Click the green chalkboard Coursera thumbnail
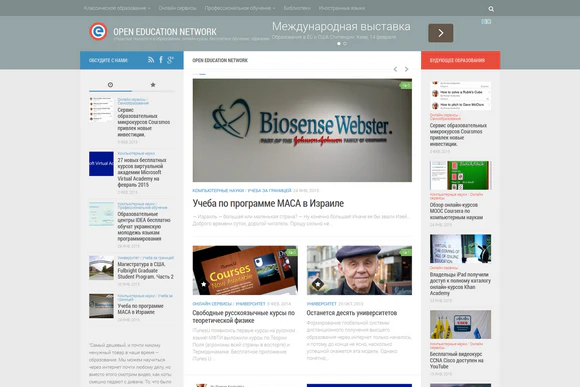Image resolution: width=580 pixels, height=387 pixels. pos(461,175)
